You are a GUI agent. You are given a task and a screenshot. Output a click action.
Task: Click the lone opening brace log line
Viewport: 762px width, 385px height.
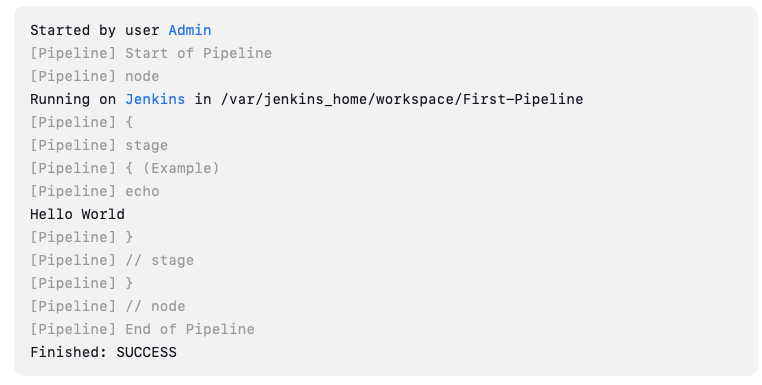(x=82, y=122)
